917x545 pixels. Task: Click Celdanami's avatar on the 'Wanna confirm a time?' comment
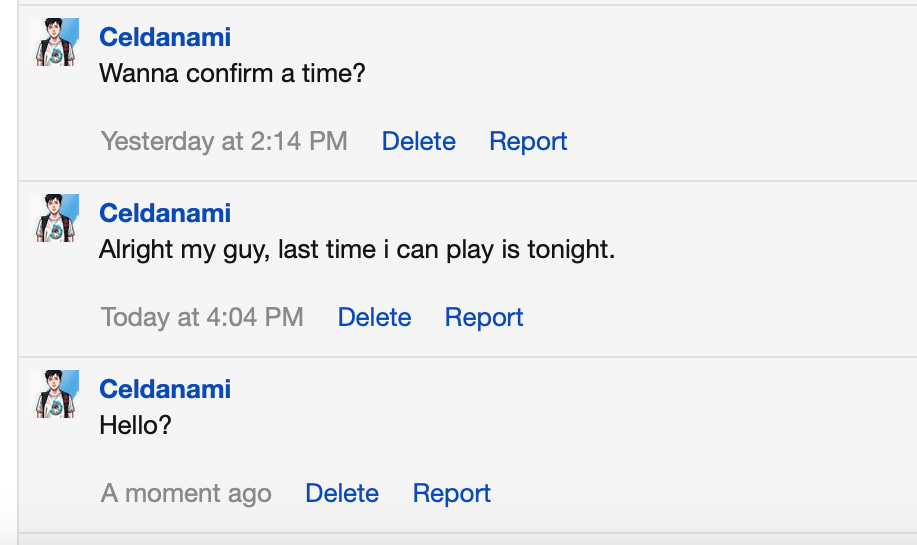coord(55,42)
